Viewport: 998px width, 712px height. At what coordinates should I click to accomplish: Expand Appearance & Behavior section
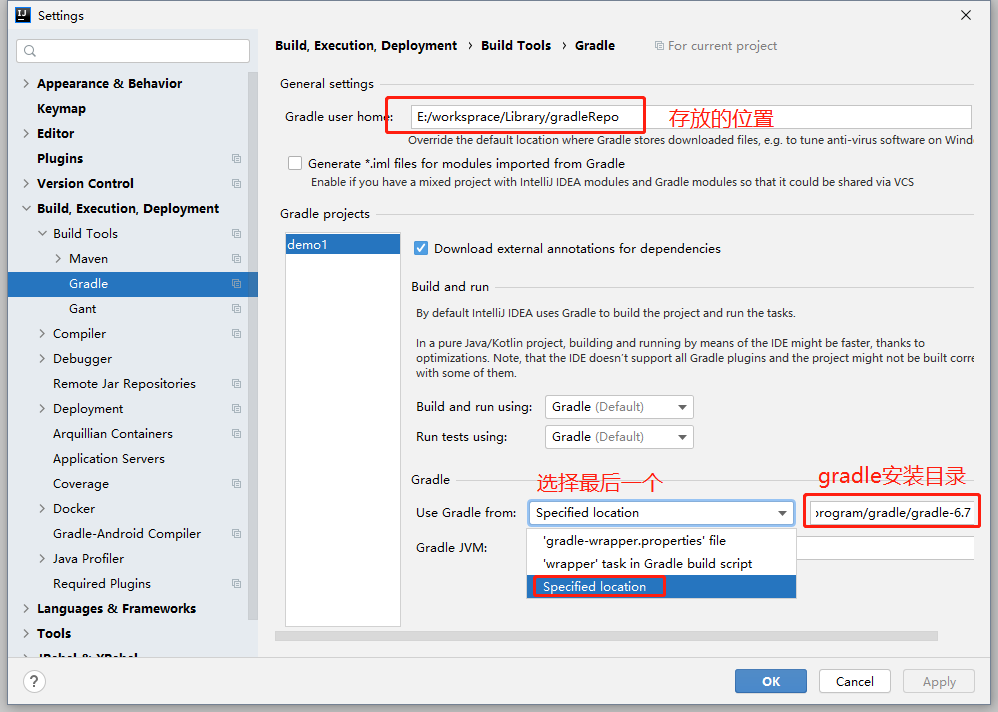[x=26, y=83]
